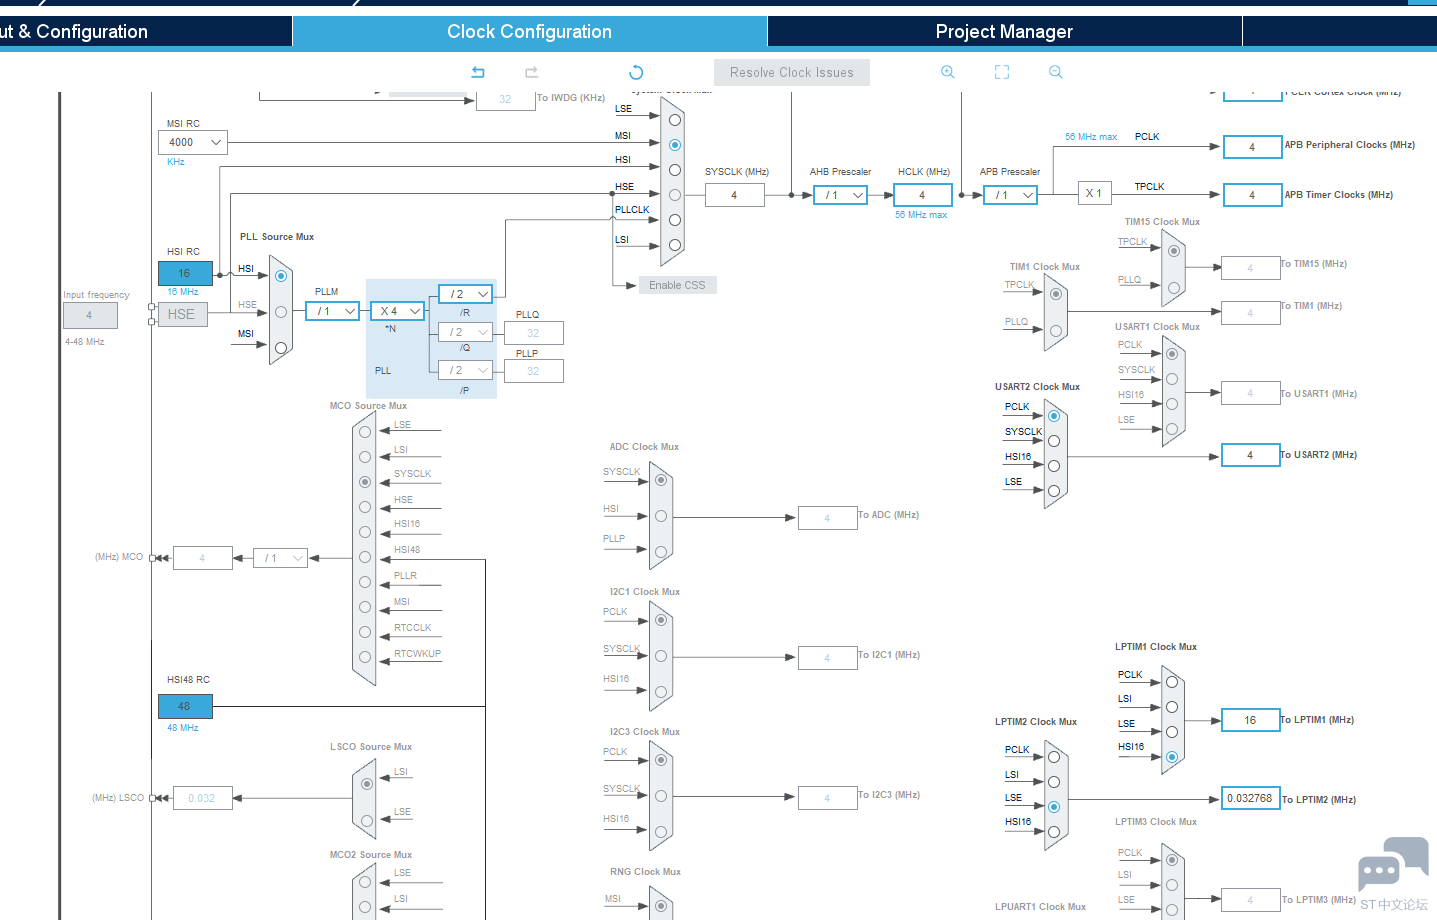1437x920 pixels.
Task: Open the Clock Configuration tab
Action: (529, 32)
